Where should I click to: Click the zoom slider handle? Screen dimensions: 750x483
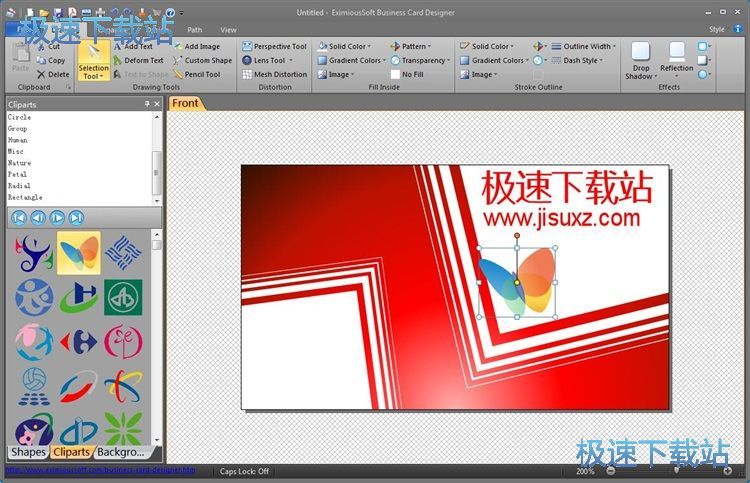[676, 471]
